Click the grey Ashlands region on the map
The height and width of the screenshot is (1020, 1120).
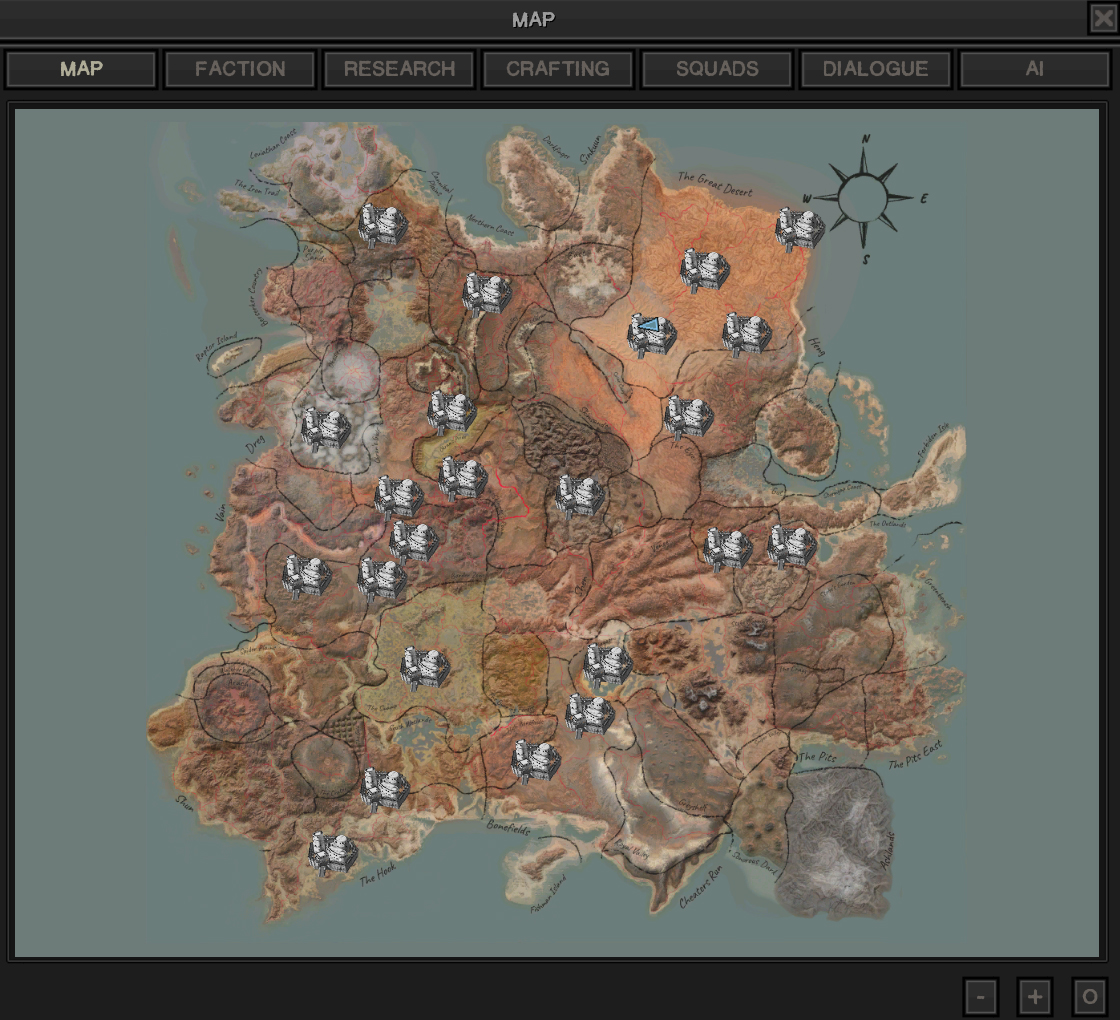click(x=838, y=840)
